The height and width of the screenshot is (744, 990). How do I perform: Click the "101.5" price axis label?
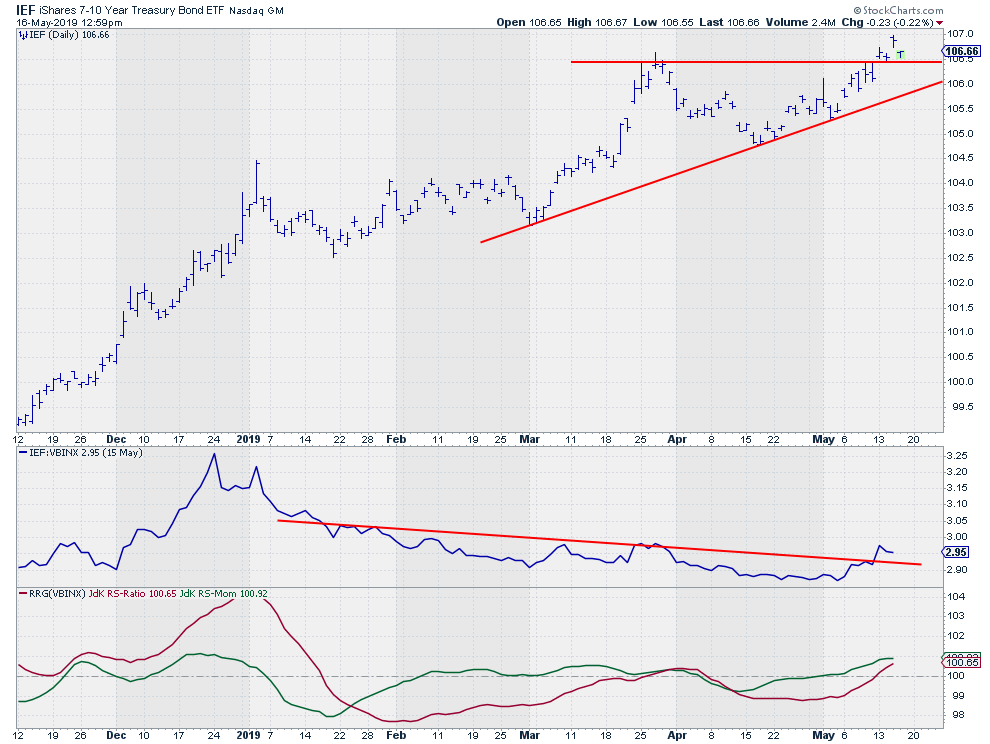[x=958, y=308]
